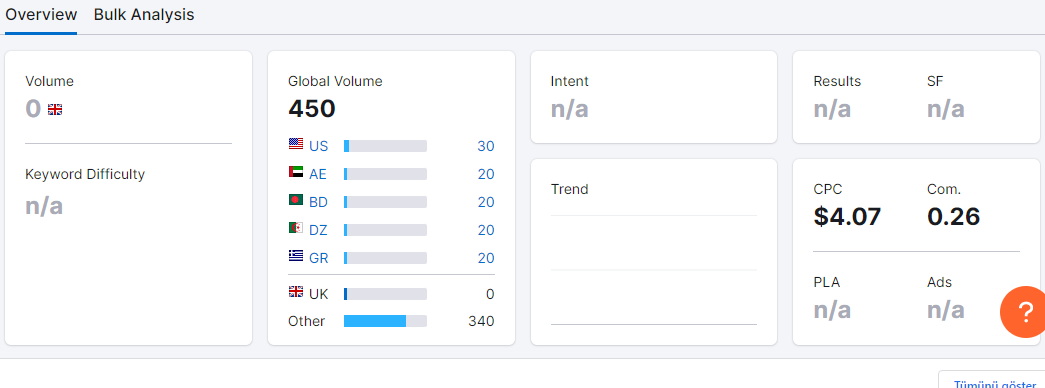
Task: Click the CPC value $4.07
Action: coord(847,216)
